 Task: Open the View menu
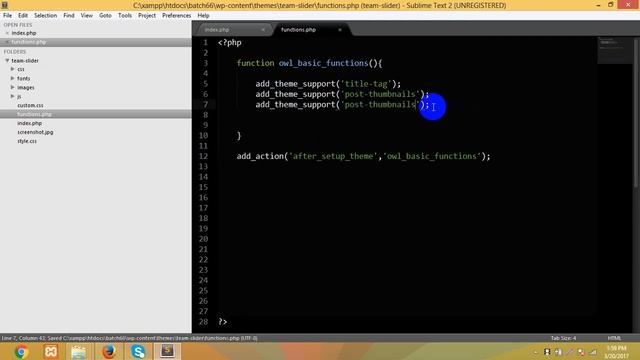87,16
